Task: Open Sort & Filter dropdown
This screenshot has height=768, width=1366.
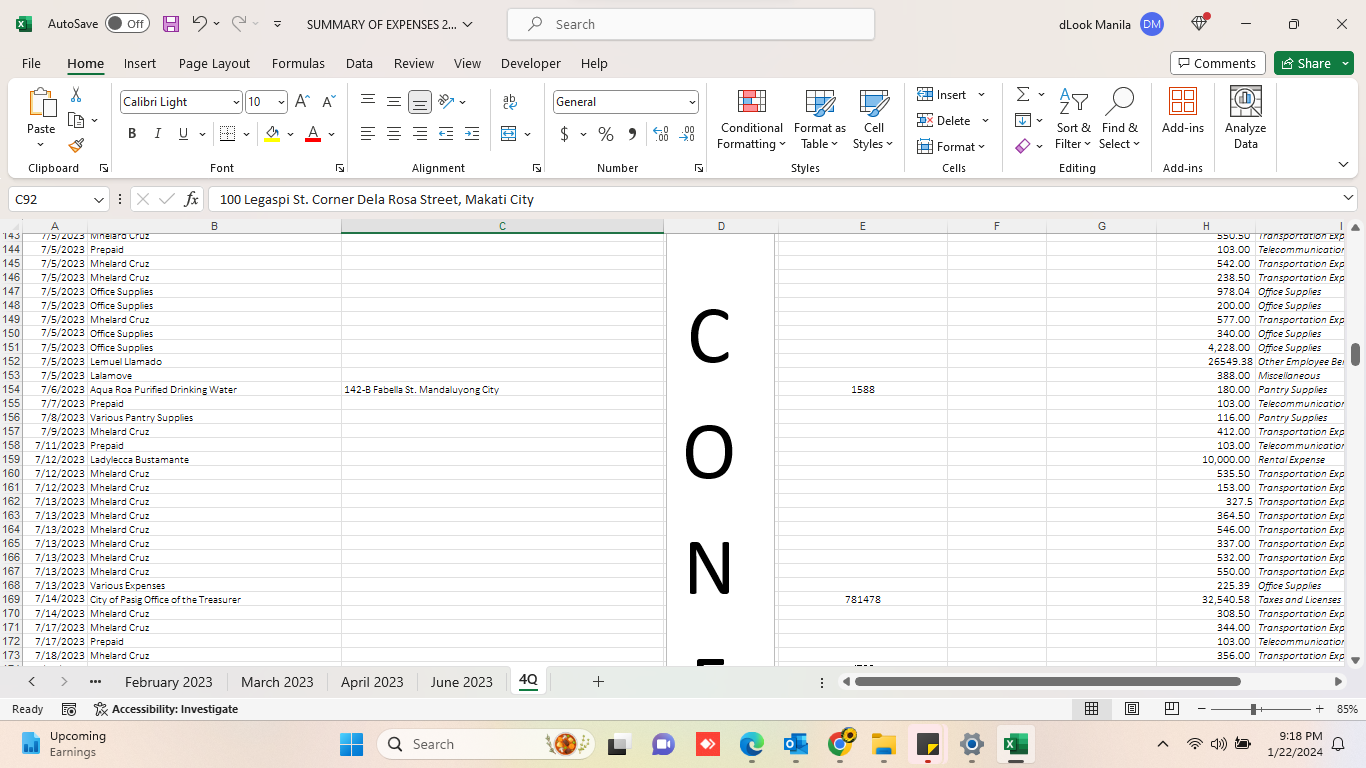Action: [1074, 119]
